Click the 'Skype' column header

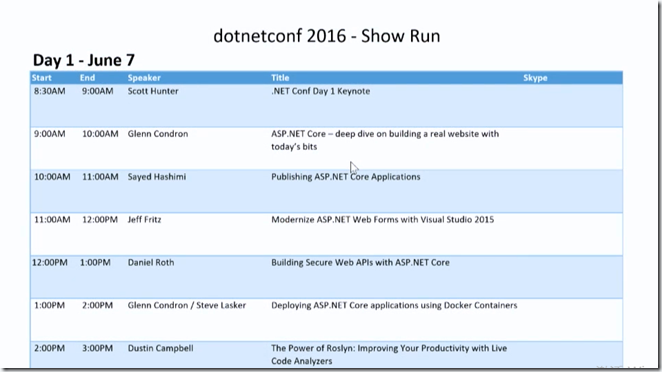(x=535, y=78)
